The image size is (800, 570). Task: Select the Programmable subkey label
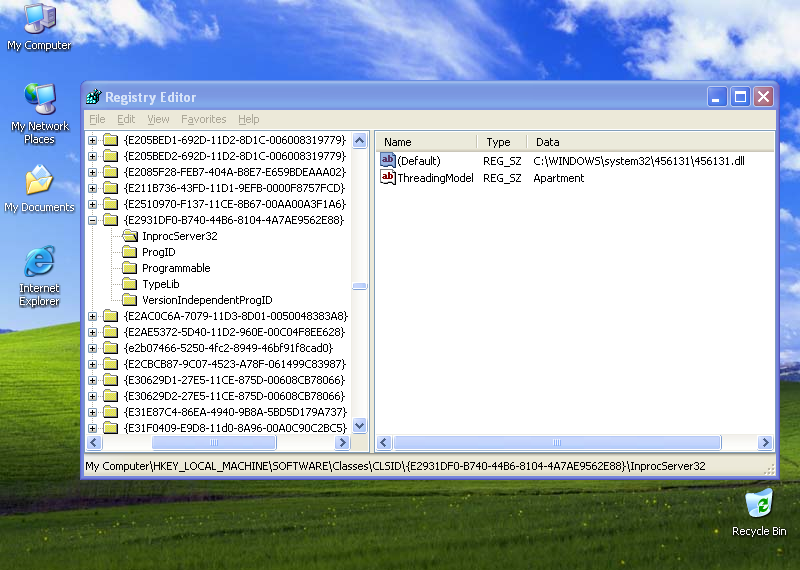176,268
